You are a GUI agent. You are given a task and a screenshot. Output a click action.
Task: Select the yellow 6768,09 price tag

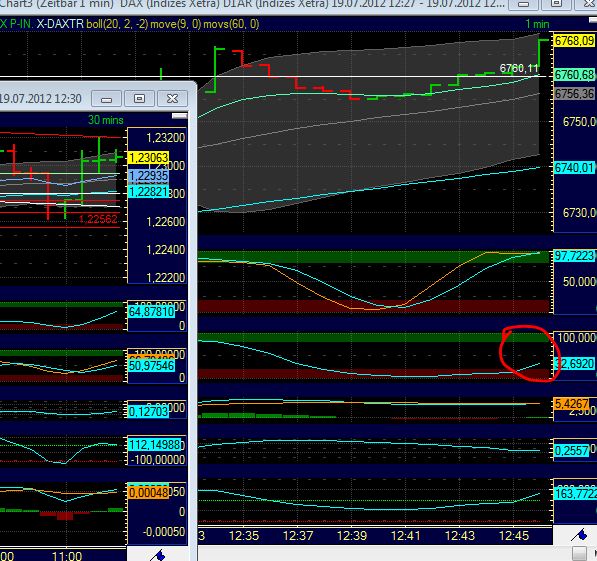575,40
